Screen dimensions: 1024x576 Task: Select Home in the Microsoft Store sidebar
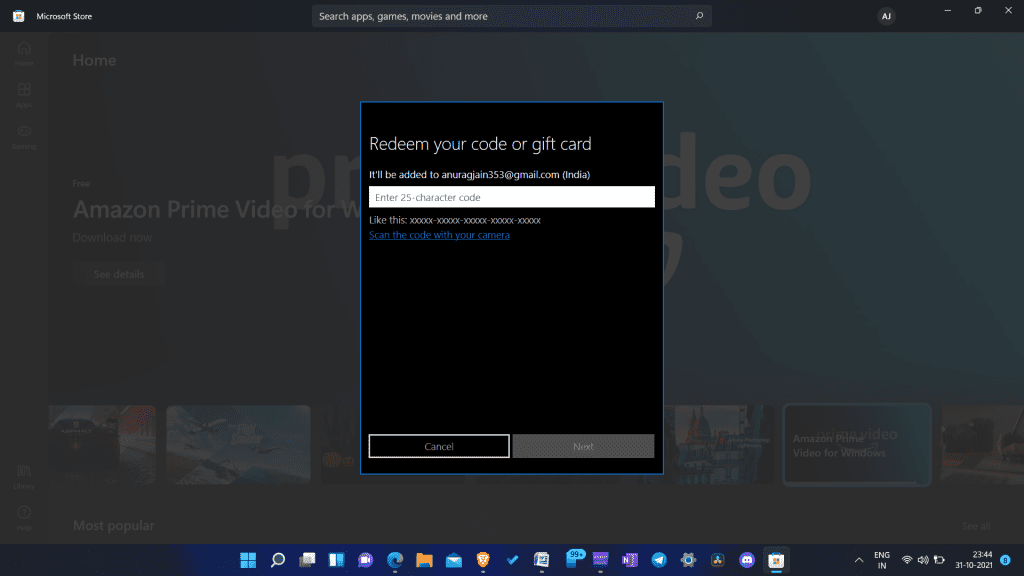point(23,55)
